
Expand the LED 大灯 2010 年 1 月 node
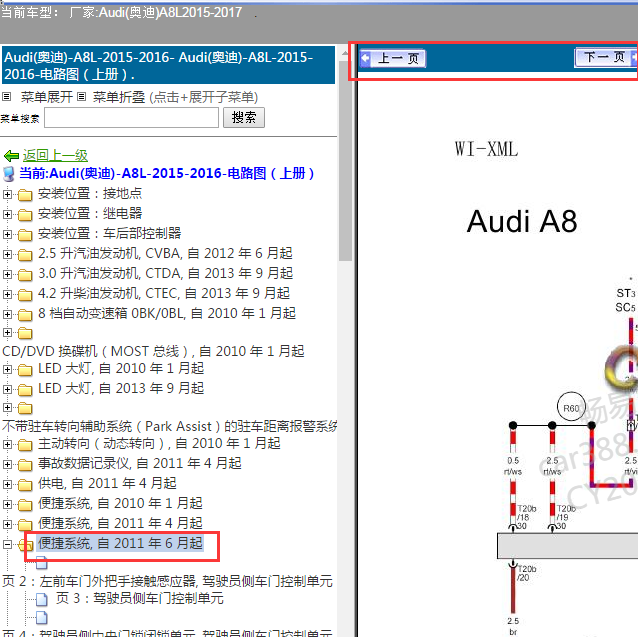7,369
